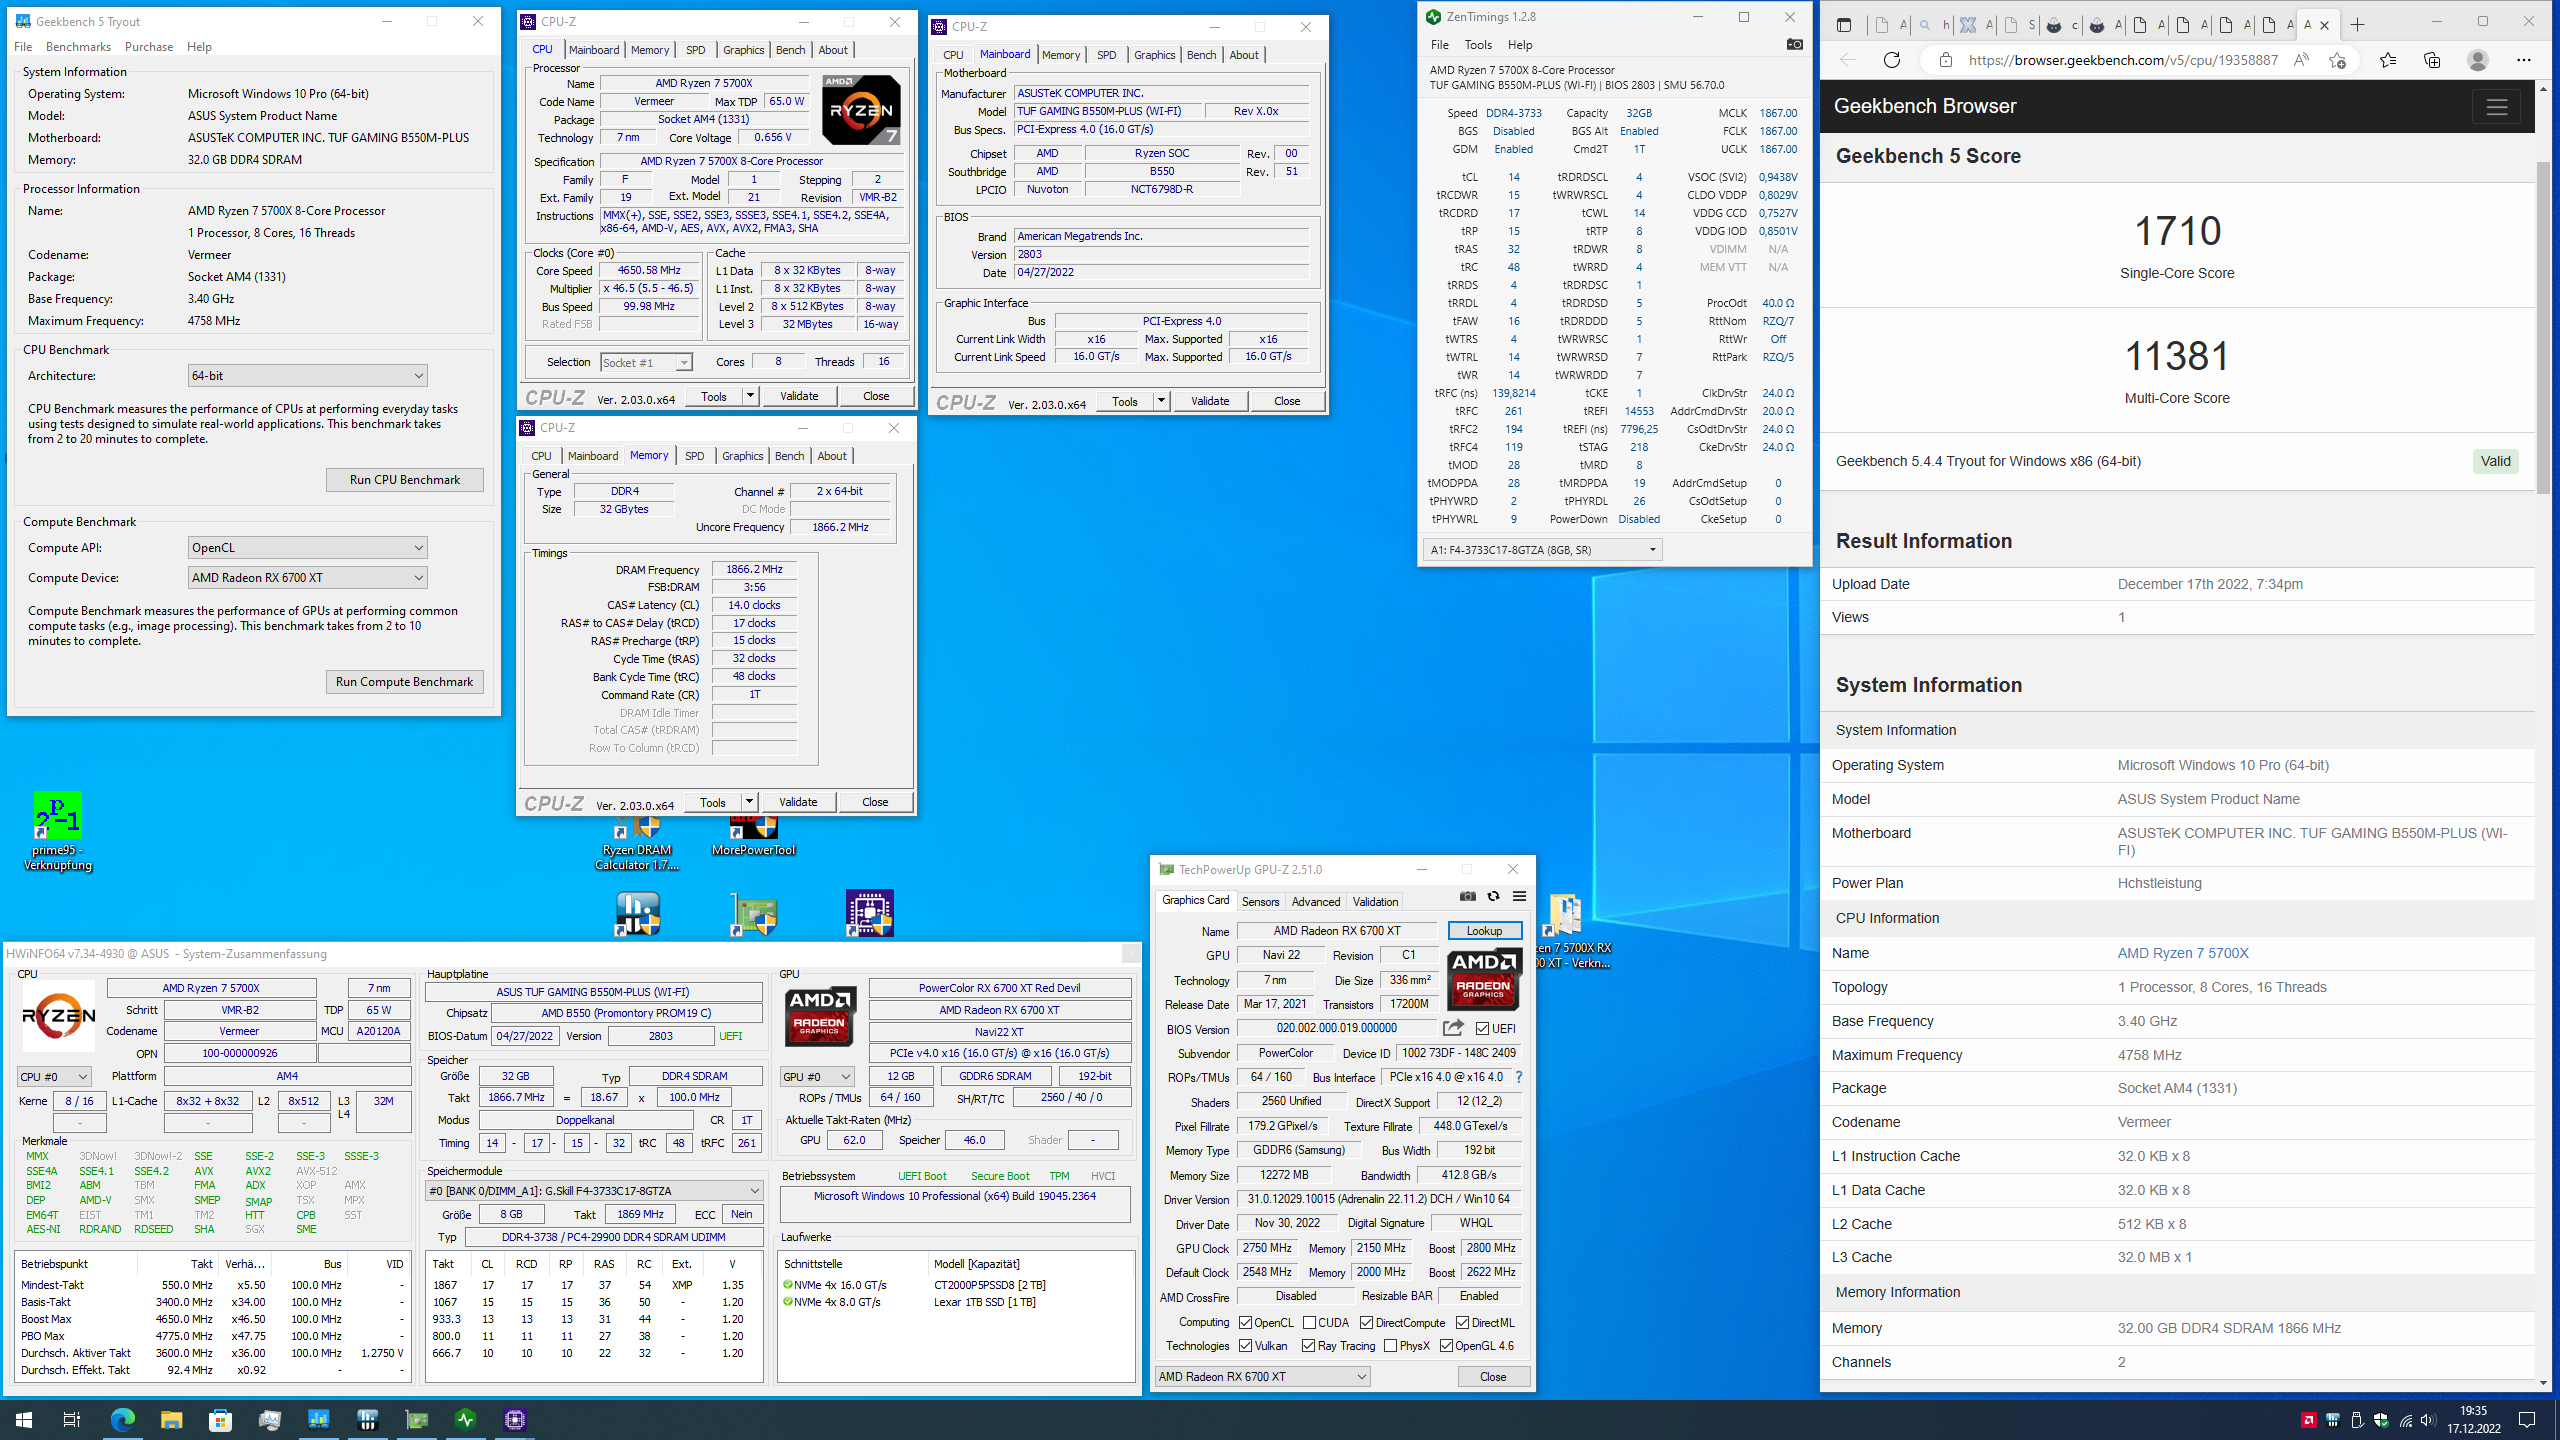Toggle Ray Tracing checkbox in GPU-Z
2560x1440 pixels.
[x=1309, y=1345]
